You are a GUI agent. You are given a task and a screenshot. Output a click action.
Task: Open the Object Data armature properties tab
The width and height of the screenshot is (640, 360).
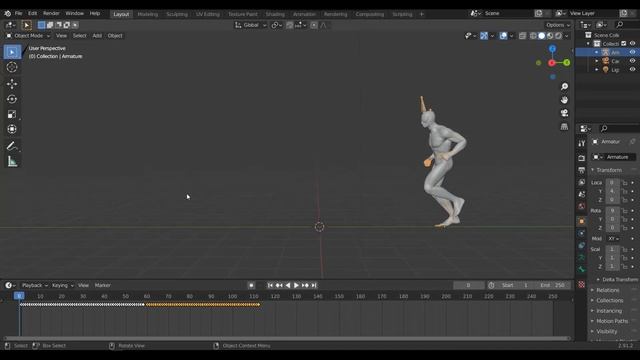(582, 258)
